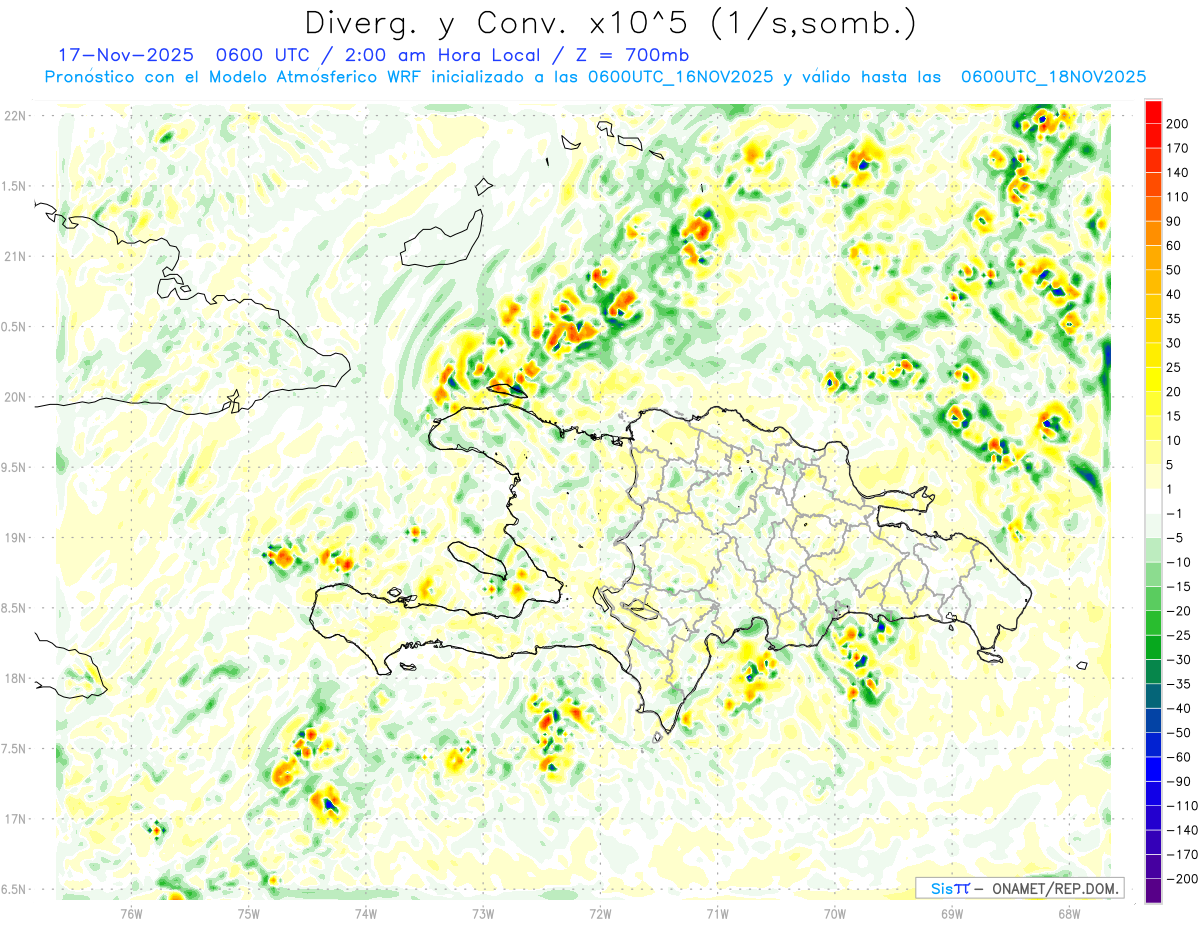Click the negative 90 color scale label

click(x=1180, y=781)
